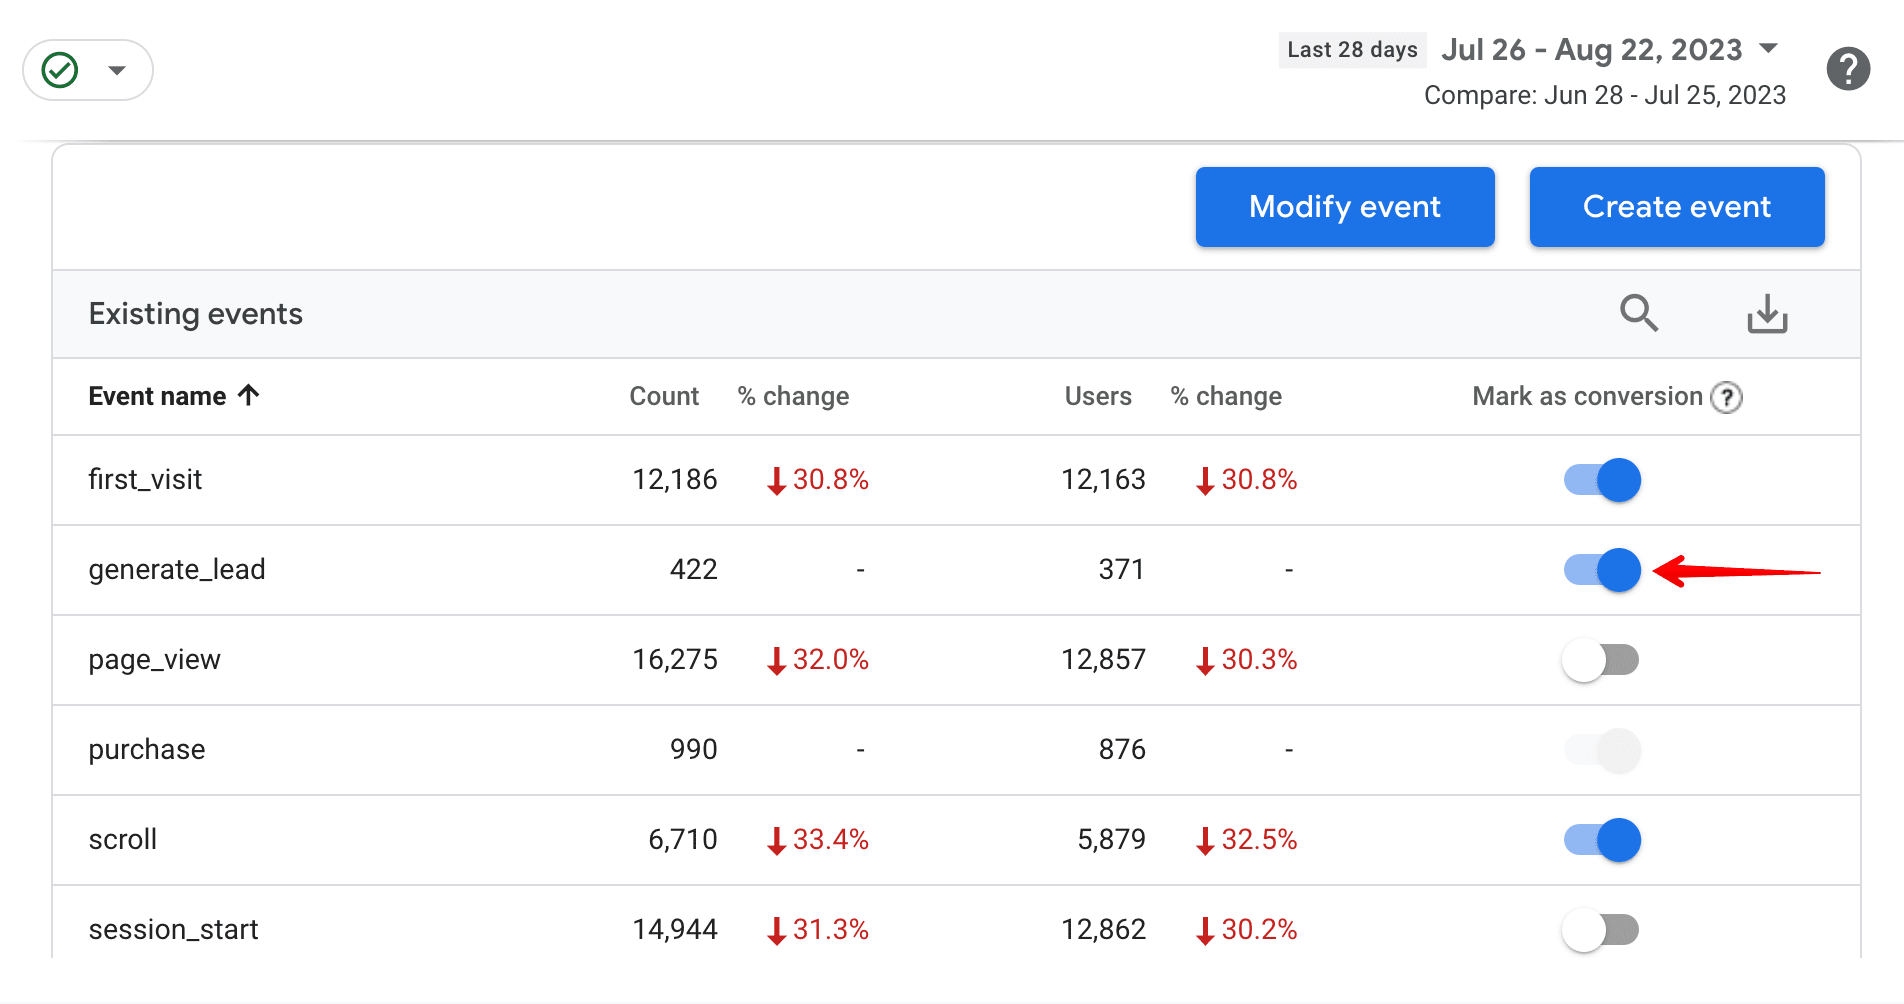Expand the status dropdown arrow
Screen dimensions: 1904x1004
click(117, 70)
